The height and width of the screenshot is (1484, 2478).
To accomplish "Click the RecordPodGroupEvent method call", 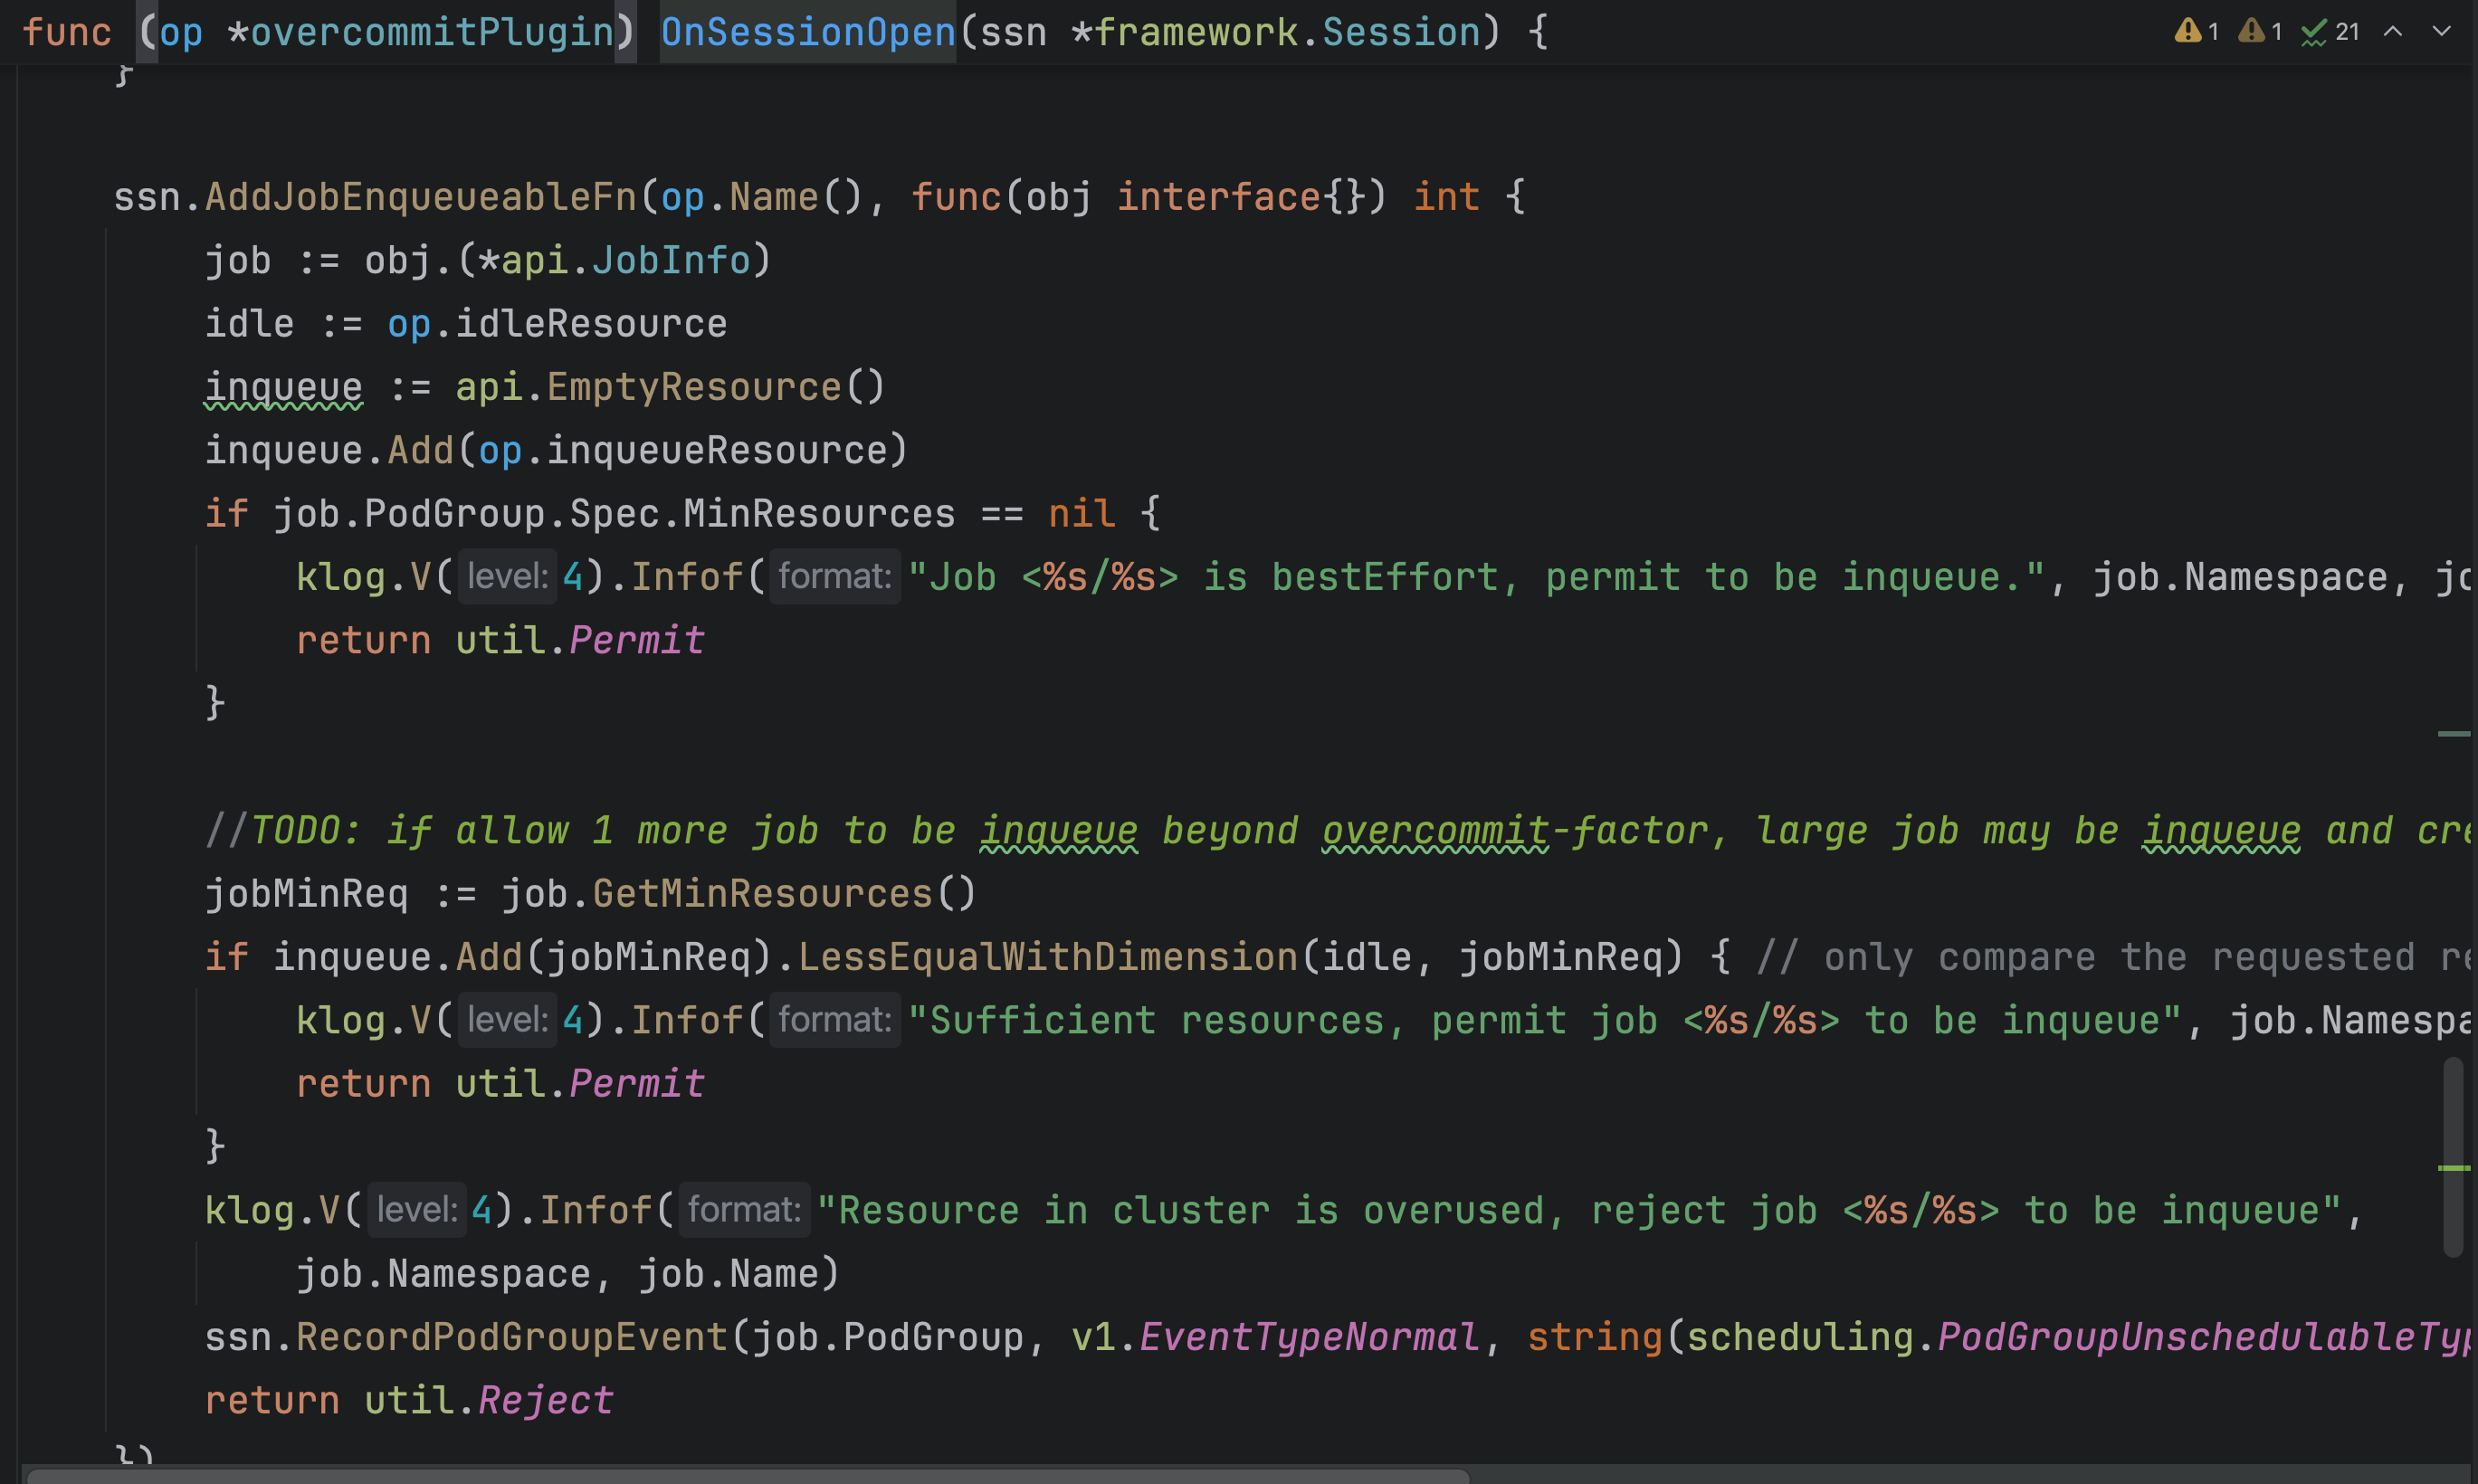I will (511, 1337).
